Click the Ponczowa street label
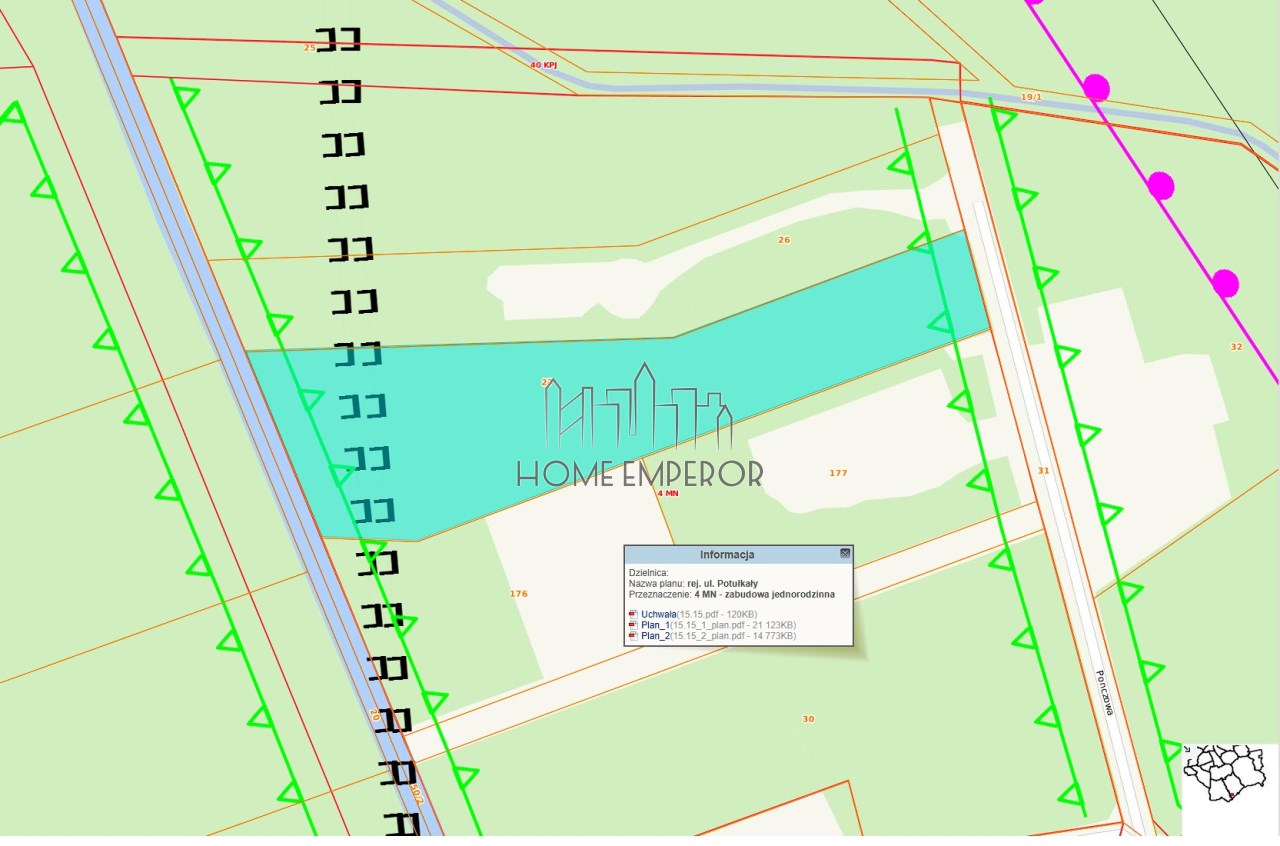This screenshot has height=846, width=1280. click(1105, 692)
